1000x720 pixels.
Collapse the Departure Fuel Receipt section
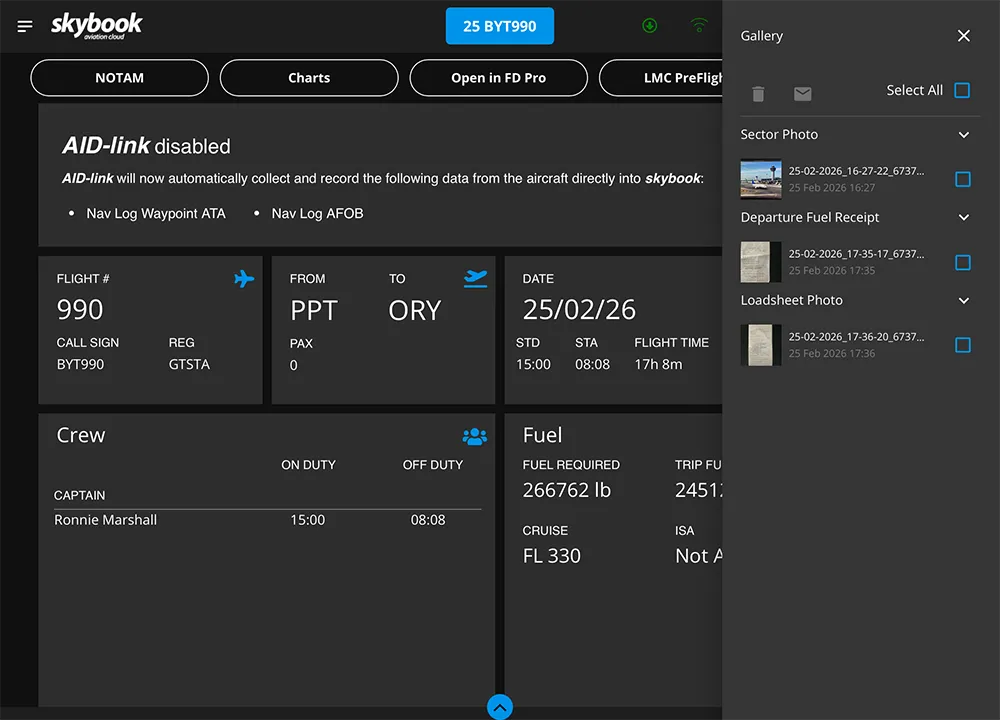[x=963, y=218]
